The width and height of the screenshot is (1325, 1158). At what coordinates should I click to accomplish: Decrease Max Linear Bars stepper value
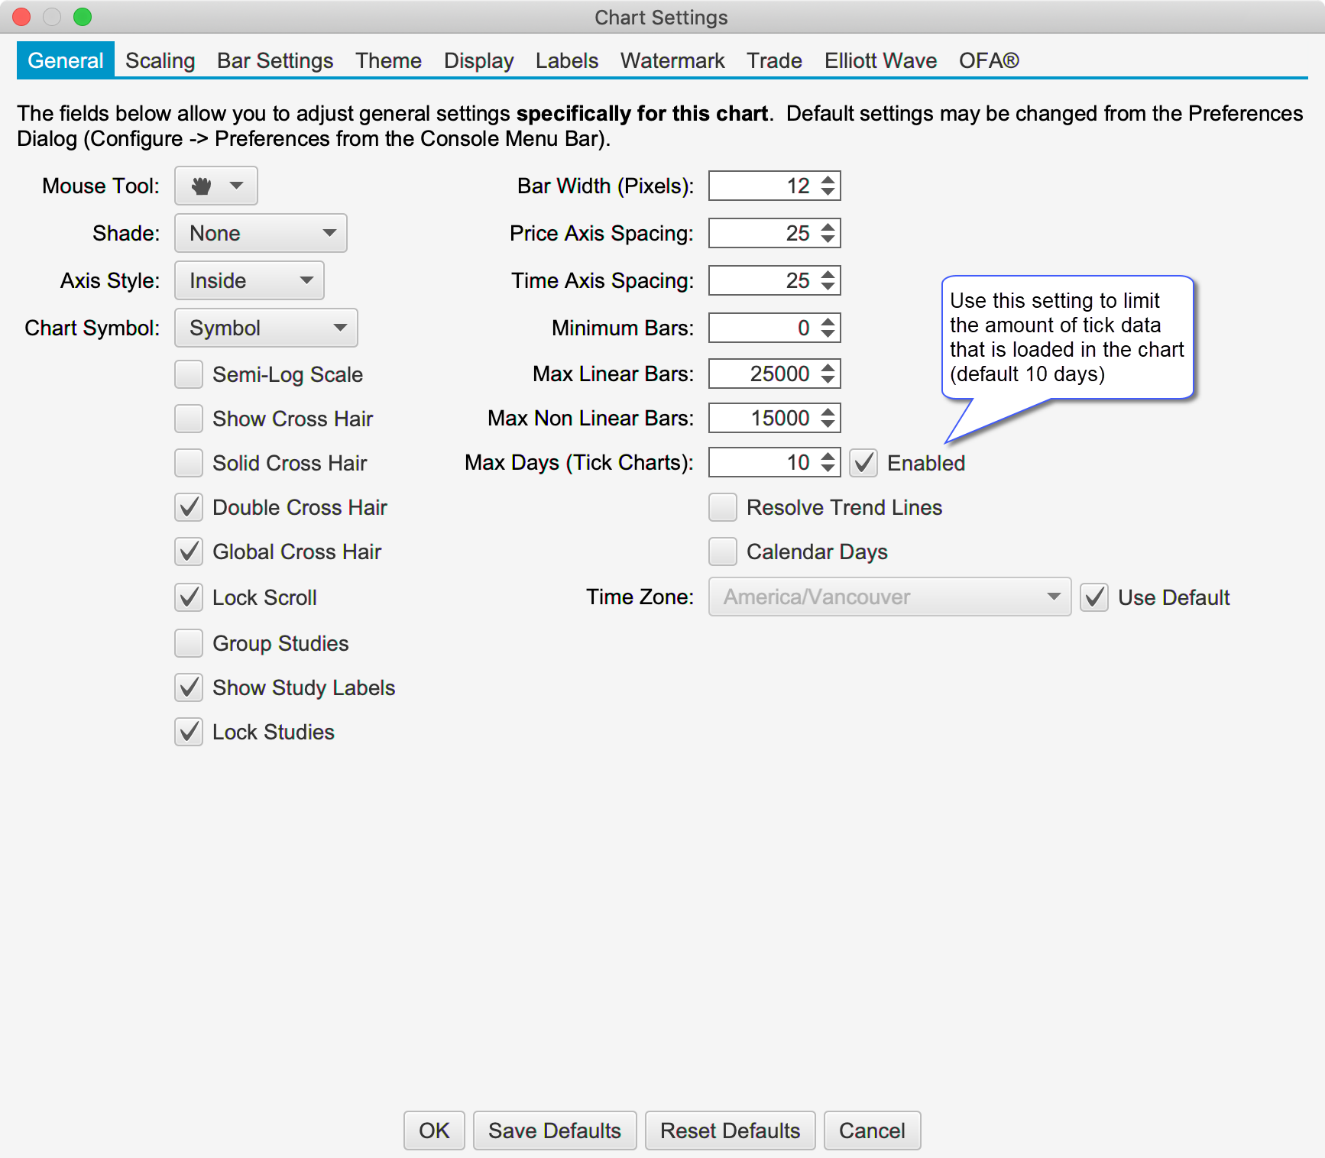point(828,380)
